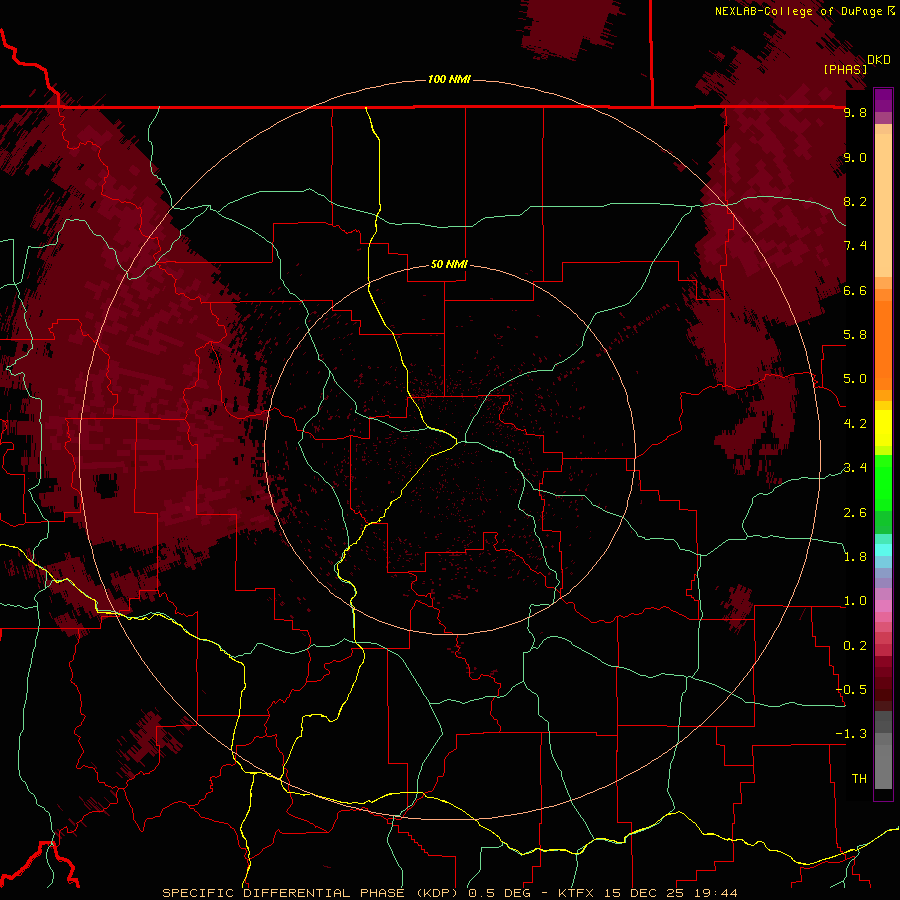This screenshot has height=900, width=900.
Task: Click the orange segment of the color bar
Action: tap(883, 344)
